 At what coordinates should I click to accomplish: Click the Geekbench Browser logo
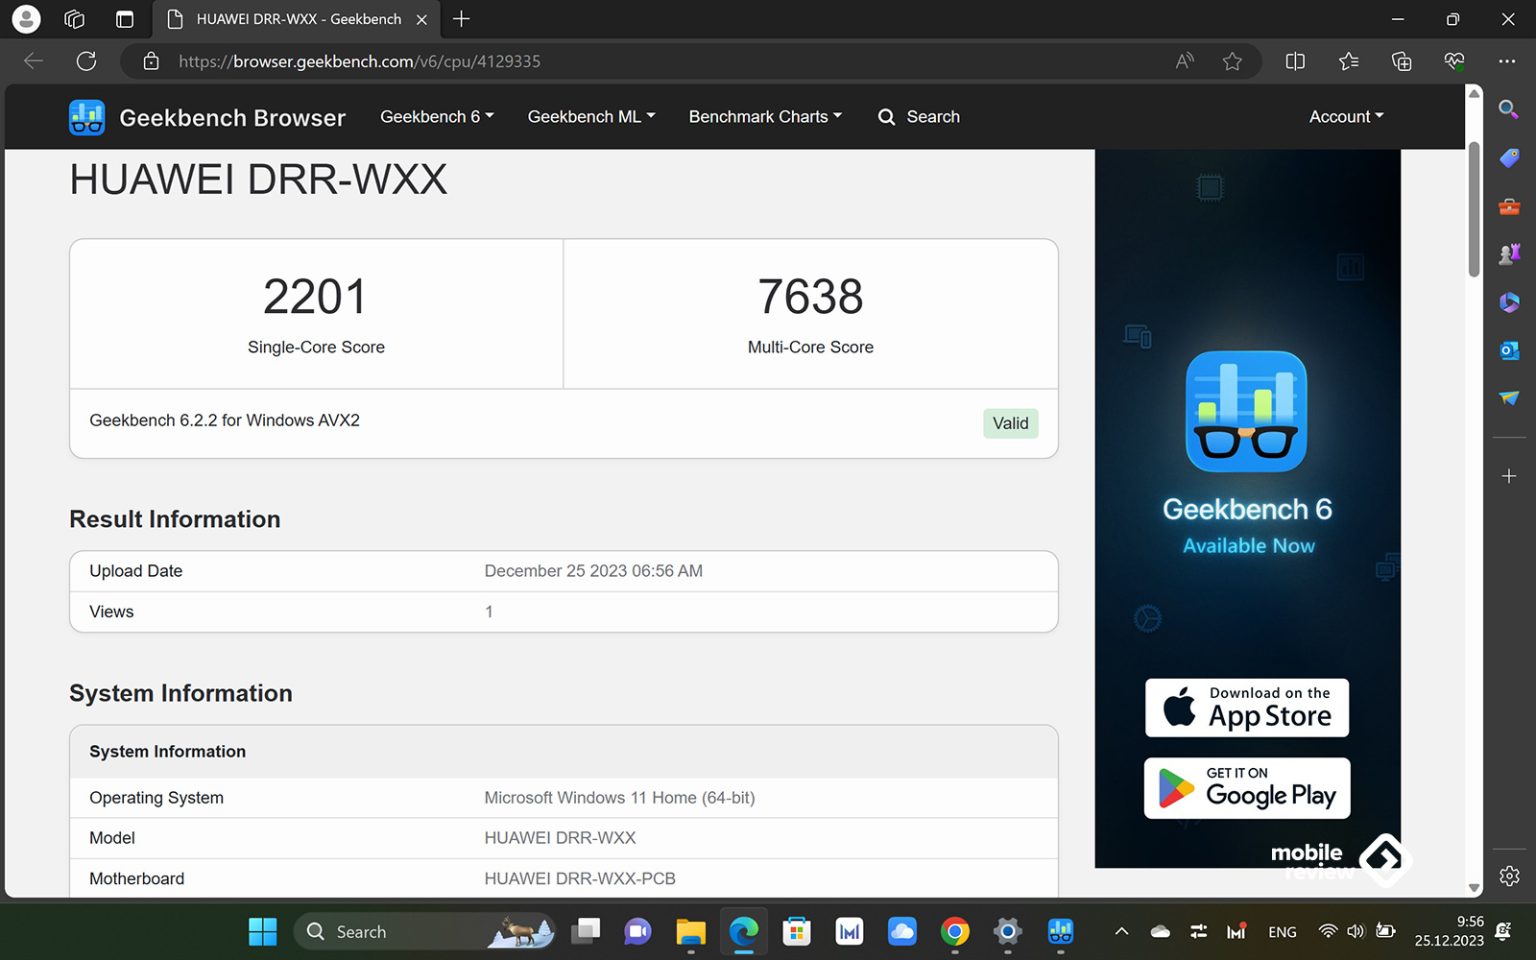pyautogui.click(x=207, y=117)
